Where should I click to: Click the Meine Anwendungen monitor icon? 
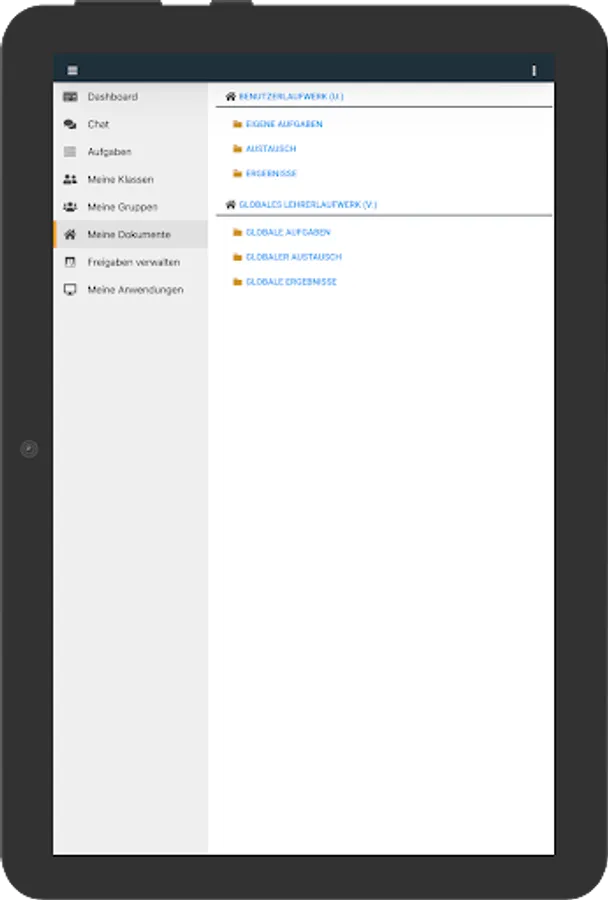tap(70, 289)
